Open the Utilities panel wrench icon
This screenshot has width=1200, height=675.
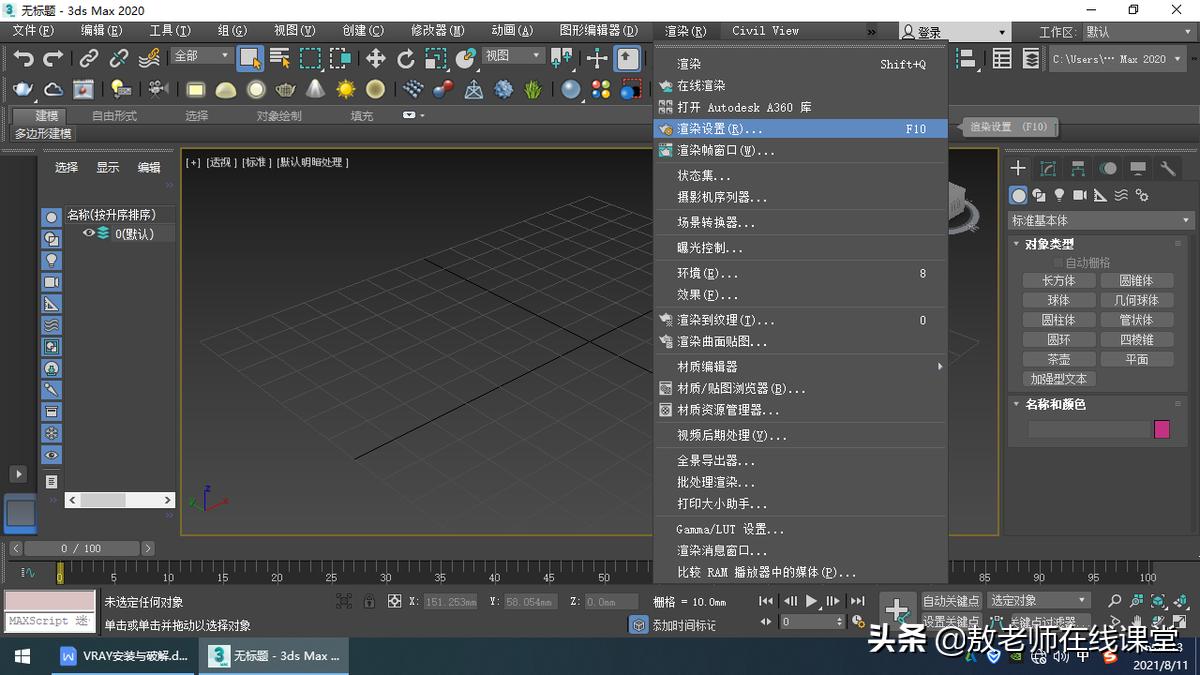click(1168, 168)
